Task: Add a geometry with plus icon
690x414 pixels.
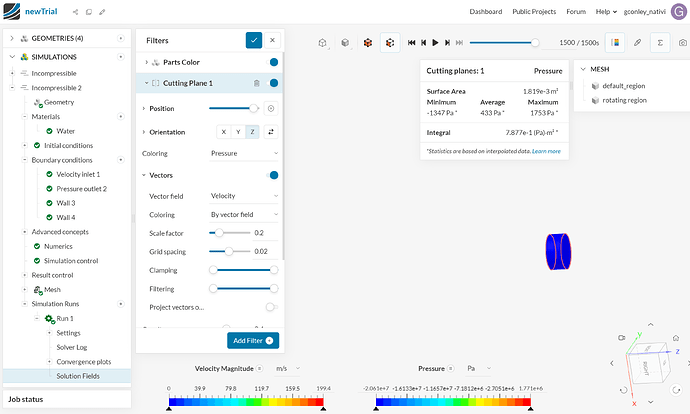Action: coord(121,38)
